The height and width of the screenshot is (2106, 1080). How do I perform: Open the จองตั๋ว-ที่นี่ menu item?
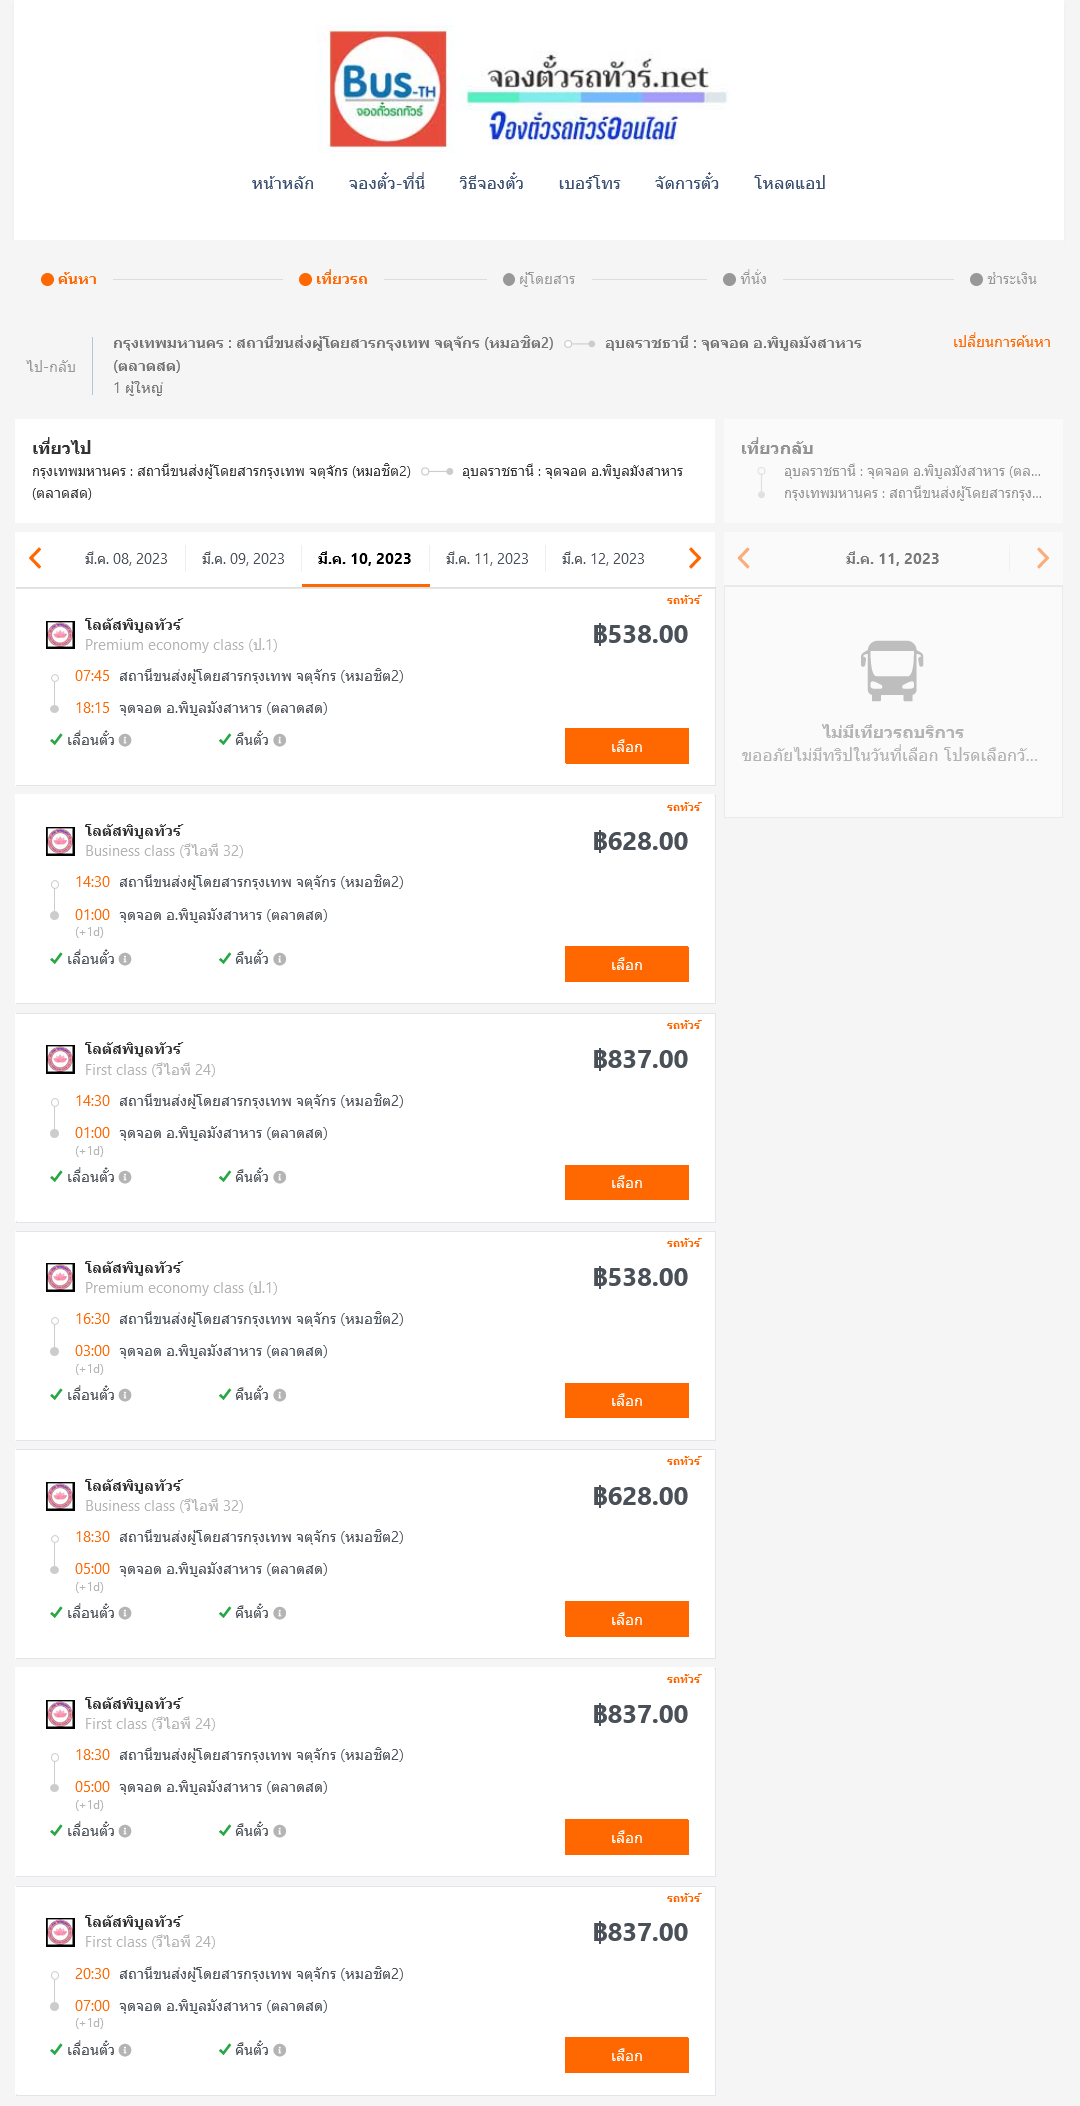click(x=387, y=183)
